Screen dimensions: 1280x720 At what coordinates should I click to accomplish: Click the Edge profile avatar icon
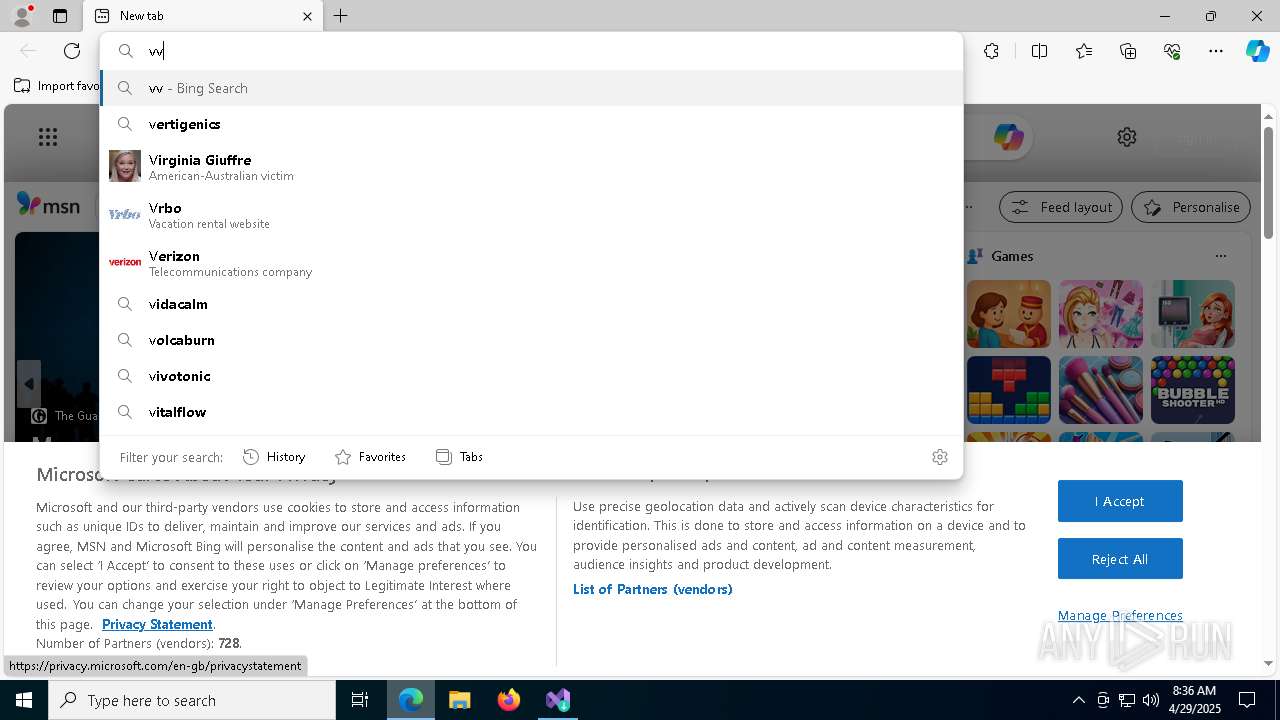(x=21, y=16)
